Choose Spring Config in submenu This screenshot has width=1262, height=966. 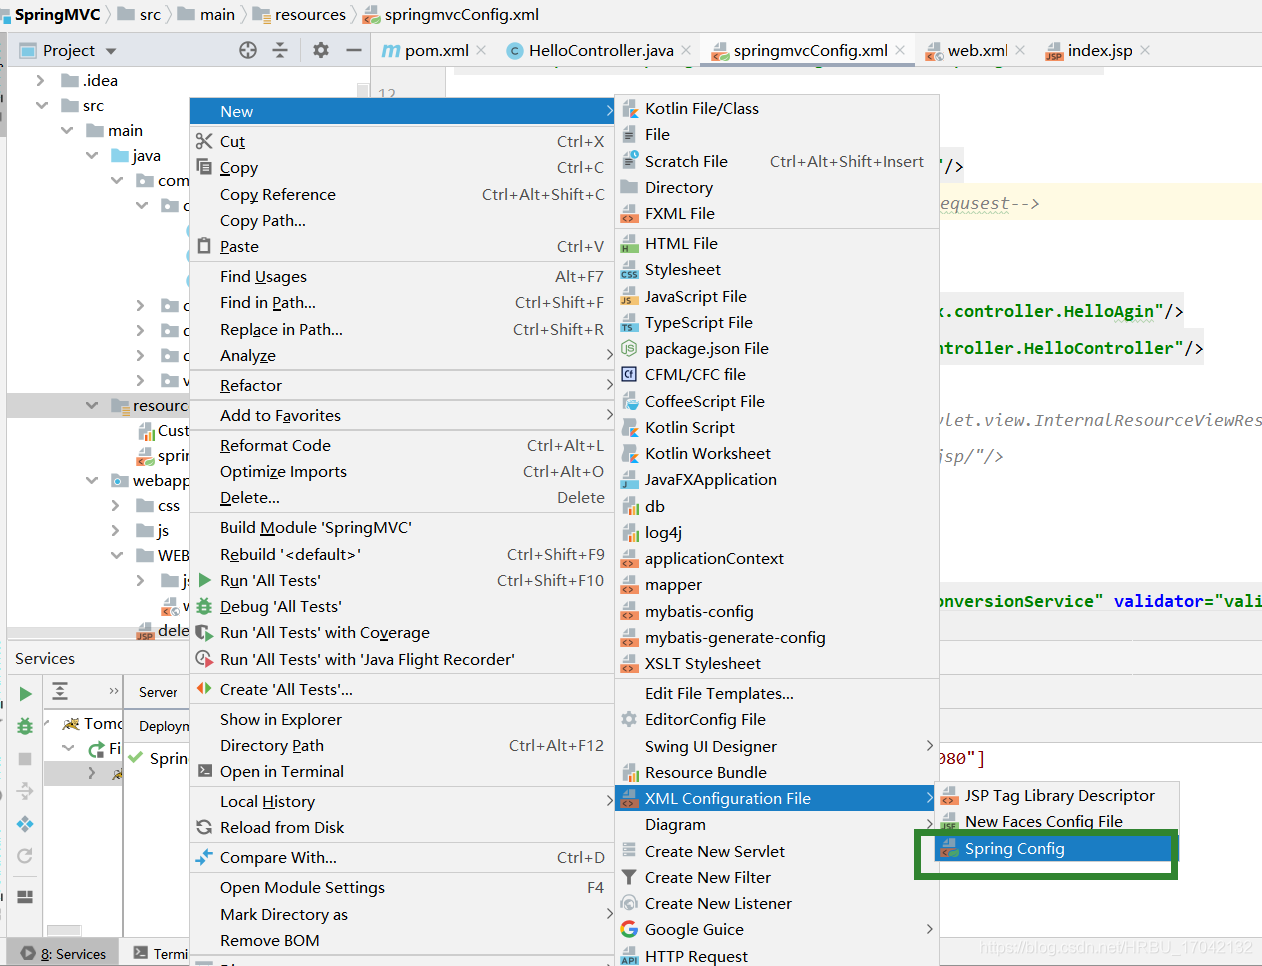tap(1057, 848)
